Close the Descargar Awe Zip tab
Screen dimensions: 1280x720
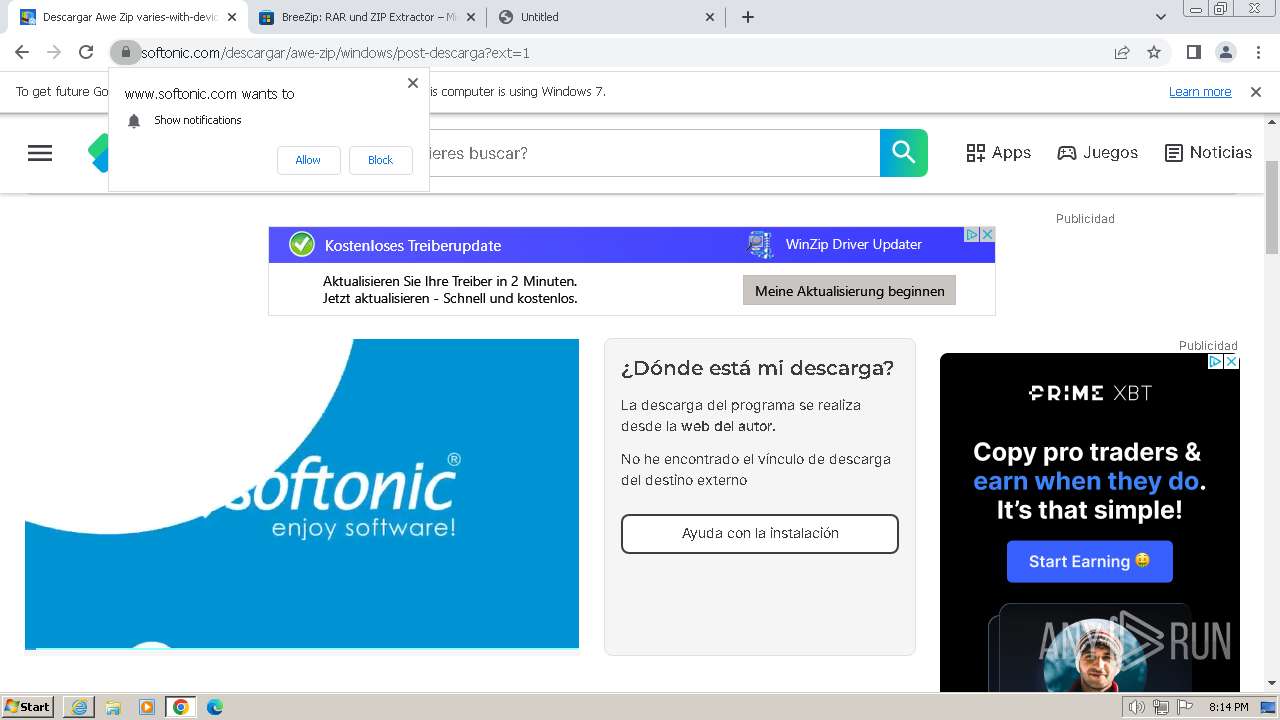(x=232, y=17)
